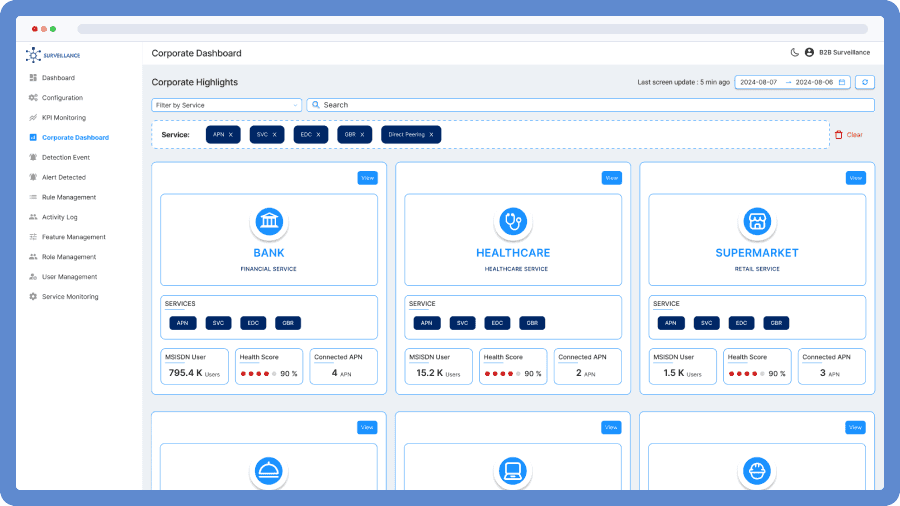Click the hard-hat worker icon card
This screenshot has height=506, width=900.
pos(757,471)
